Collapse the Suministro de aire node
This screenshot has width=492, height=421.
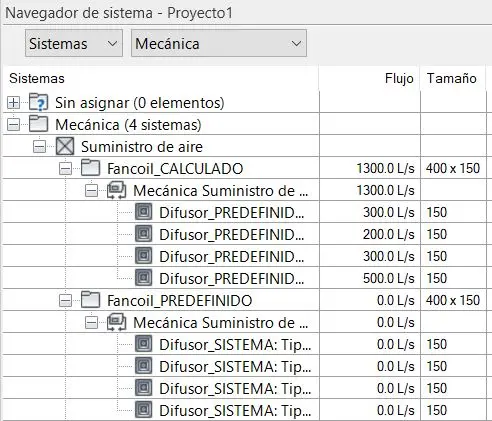(x=39, y=147)
